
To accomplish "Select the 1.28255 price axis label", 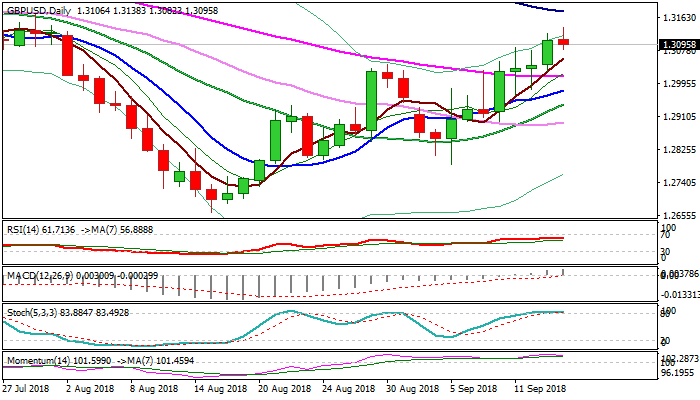I will click(680, 150).
